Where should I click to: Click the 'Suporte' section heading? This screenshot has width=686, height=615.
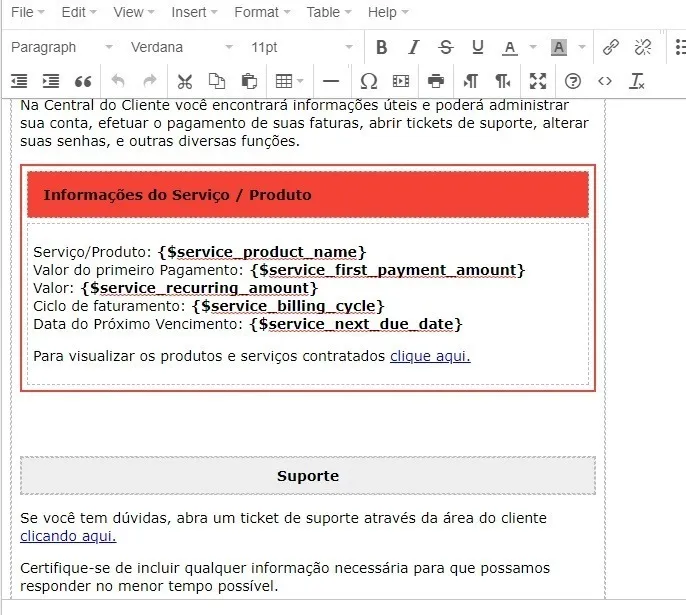point(308,475)
